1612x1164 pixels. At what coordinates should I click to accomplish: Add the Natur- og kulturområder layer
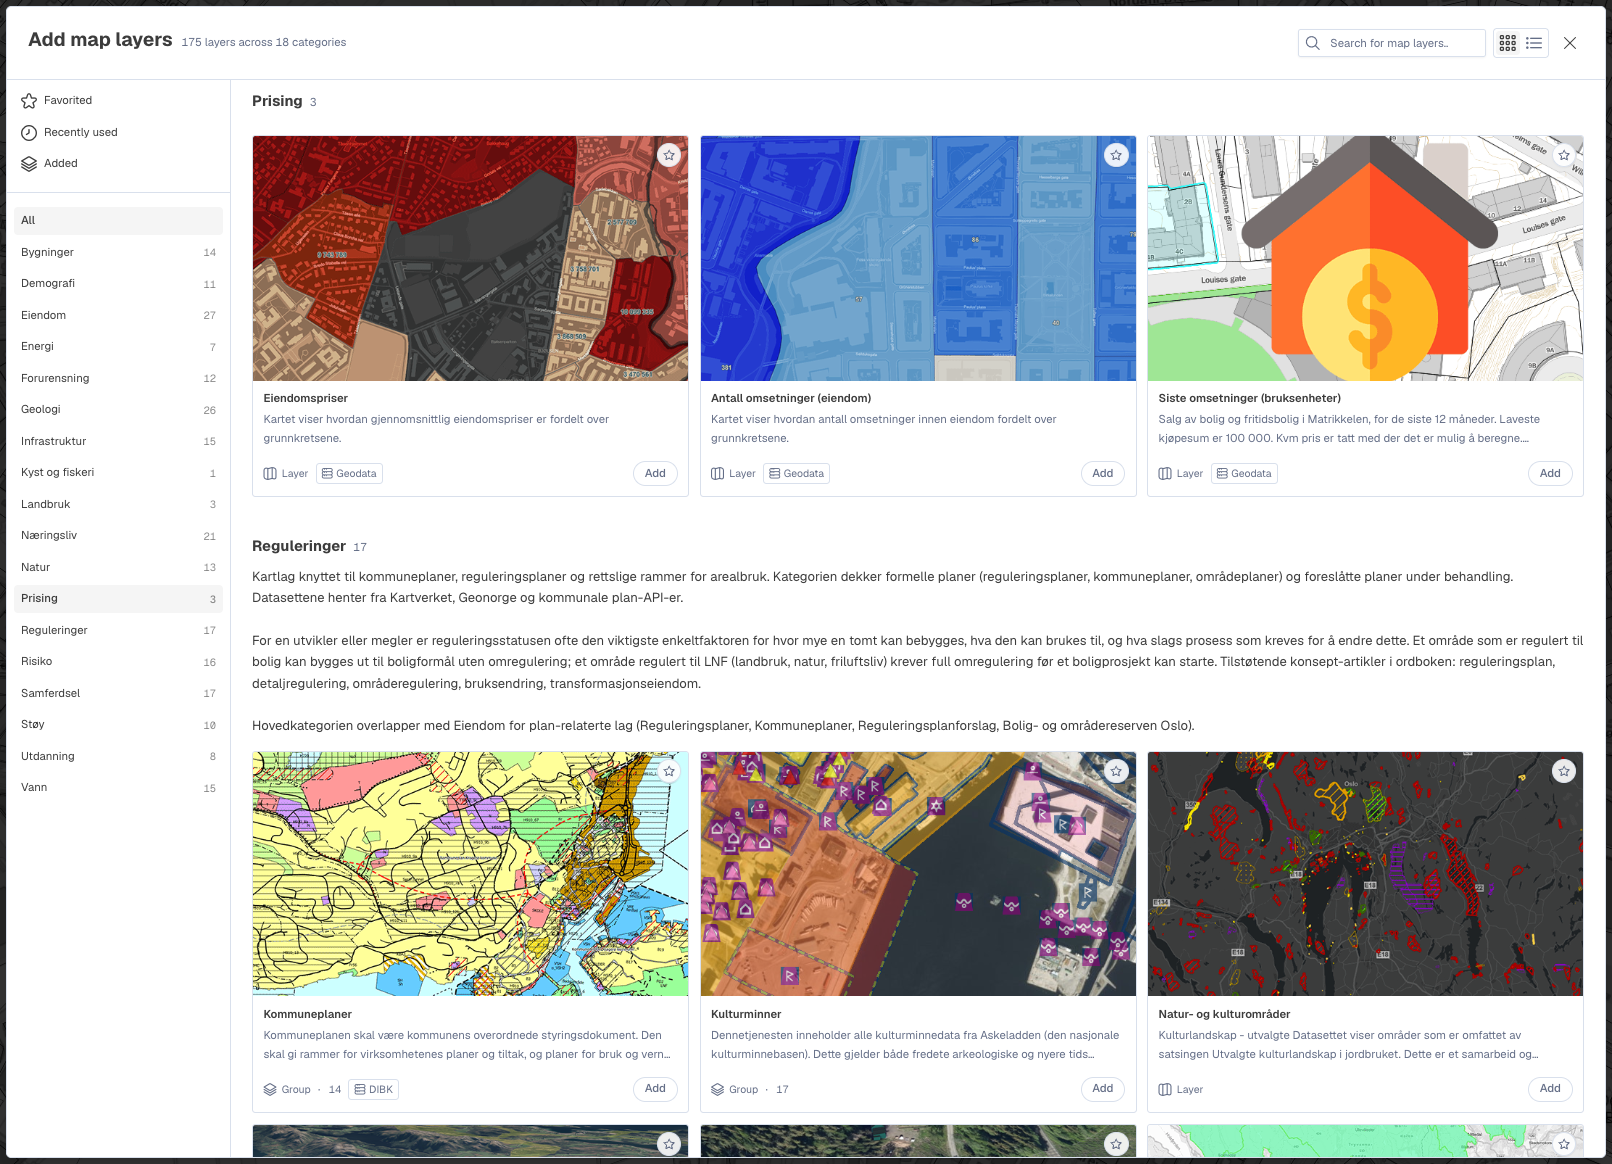(x=1550, y=1089)
